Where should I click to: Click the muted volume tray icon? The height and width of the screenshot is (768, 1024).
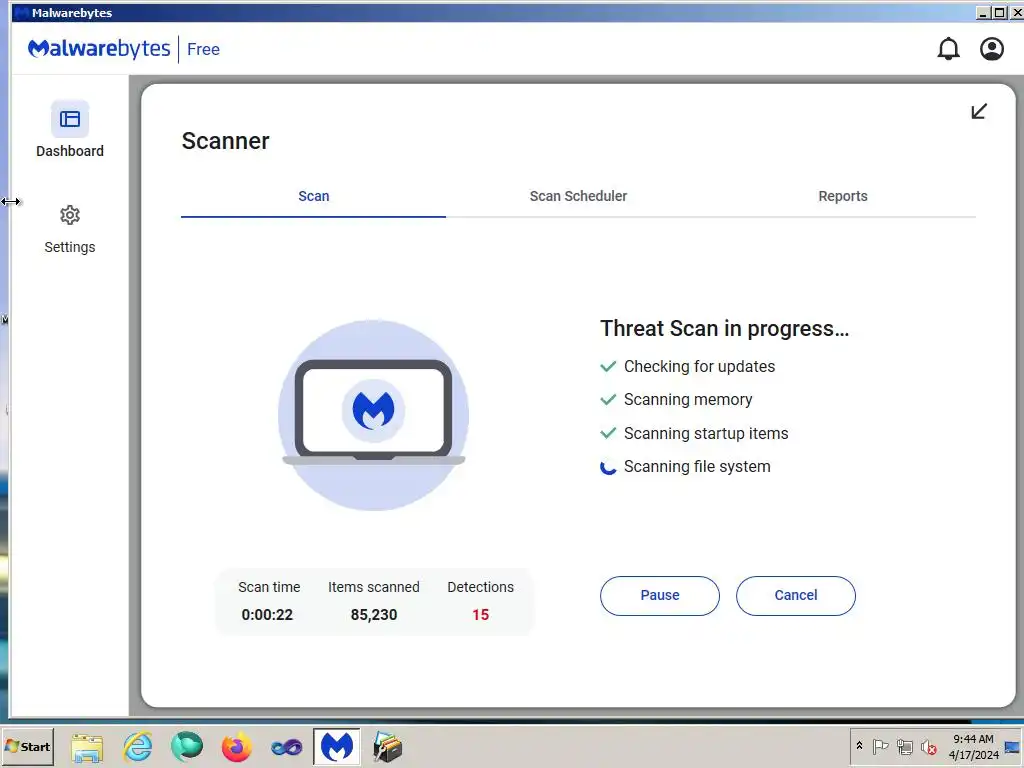tap(929, 746)
